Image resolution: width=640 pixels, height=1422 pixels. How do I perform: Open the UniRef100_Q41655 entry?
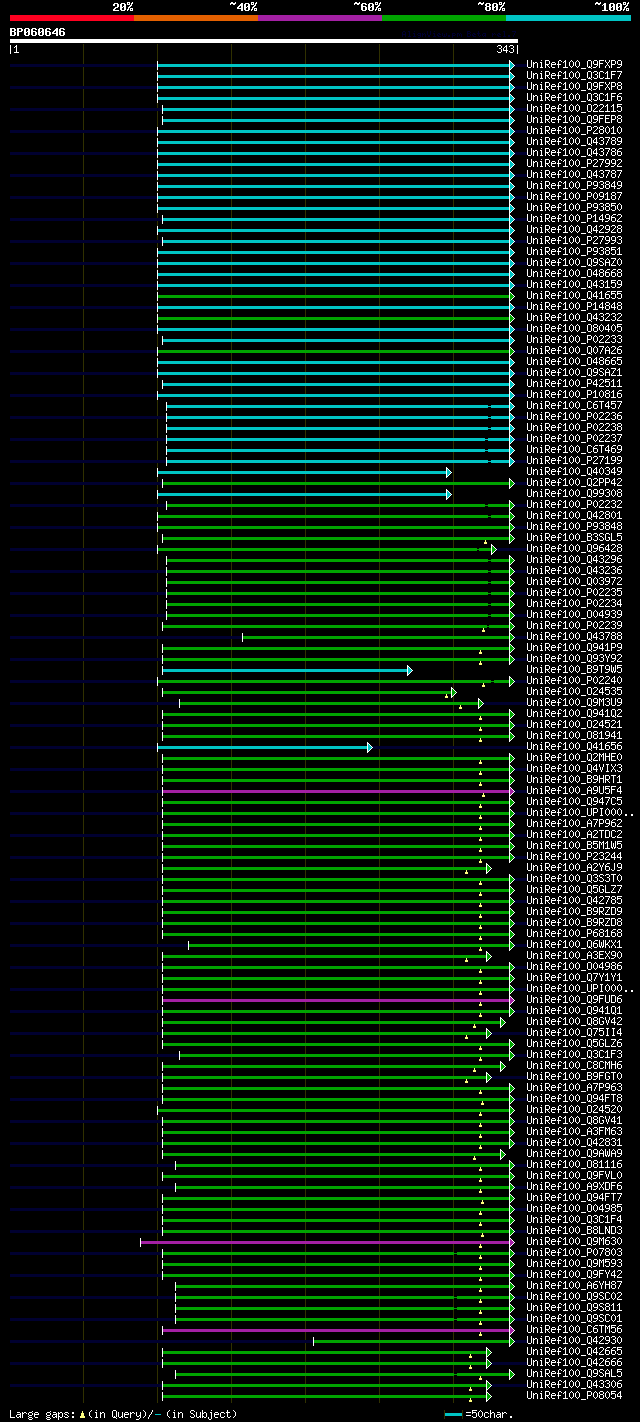tap(574, 296)
